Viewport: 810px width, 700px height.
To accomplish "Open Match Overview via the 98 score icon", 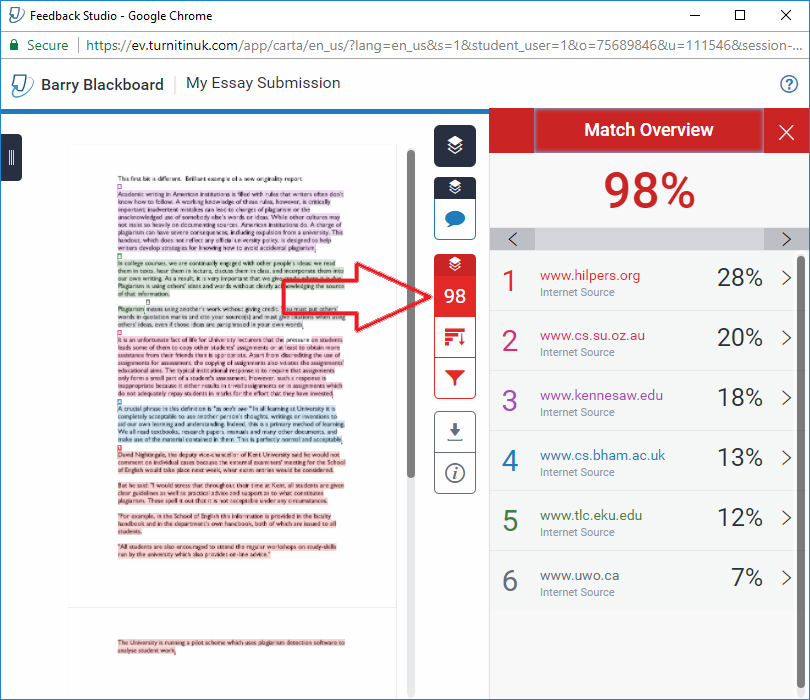I will pyautogui.click(x=455, y=295).
